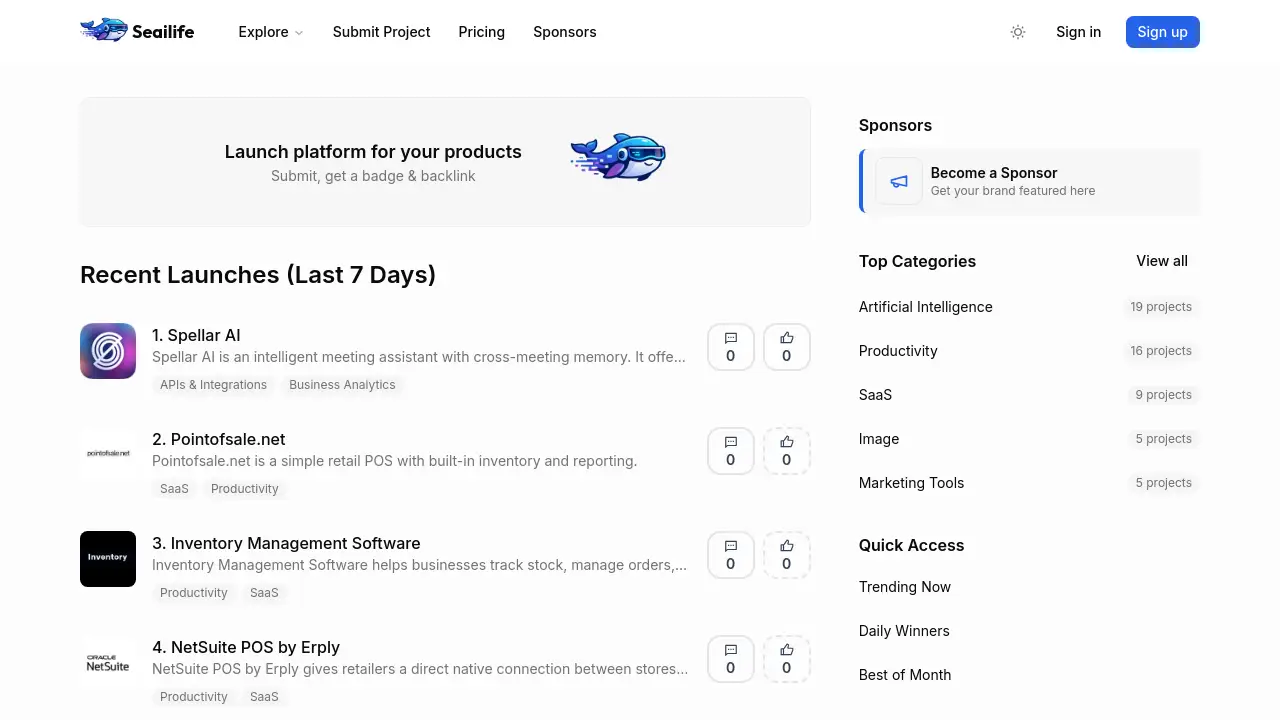
Task: Open the Spellar AI app thumbnail
Action: (x=108, y=351)
